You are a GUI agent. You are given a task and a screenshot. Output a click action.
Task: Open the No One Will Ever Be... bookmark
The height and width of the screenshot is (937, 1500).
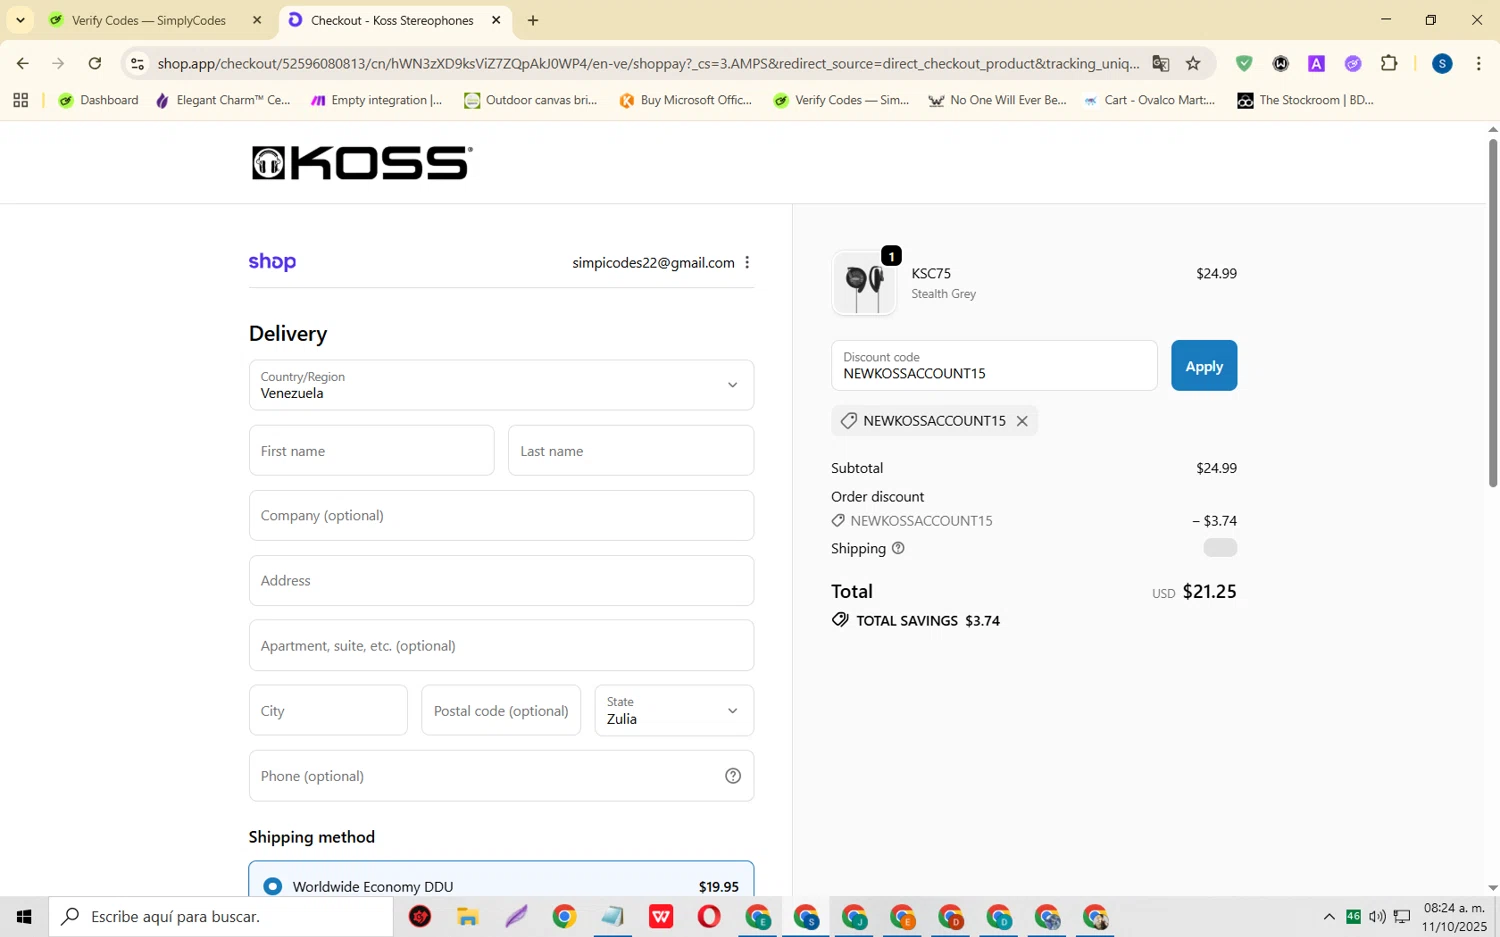[x=997, y=100]
